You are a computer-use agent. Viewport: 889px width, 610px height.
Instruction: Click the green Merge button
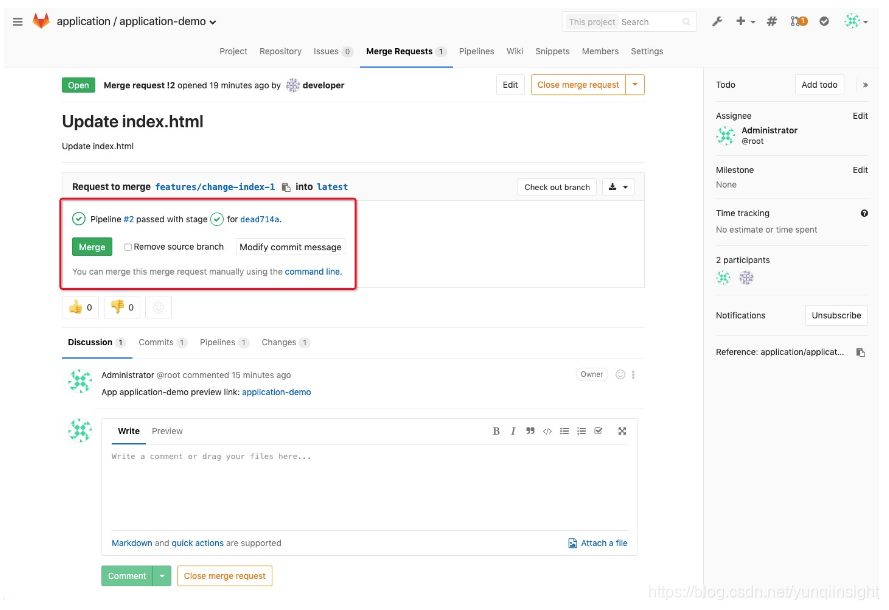[92, 247]
